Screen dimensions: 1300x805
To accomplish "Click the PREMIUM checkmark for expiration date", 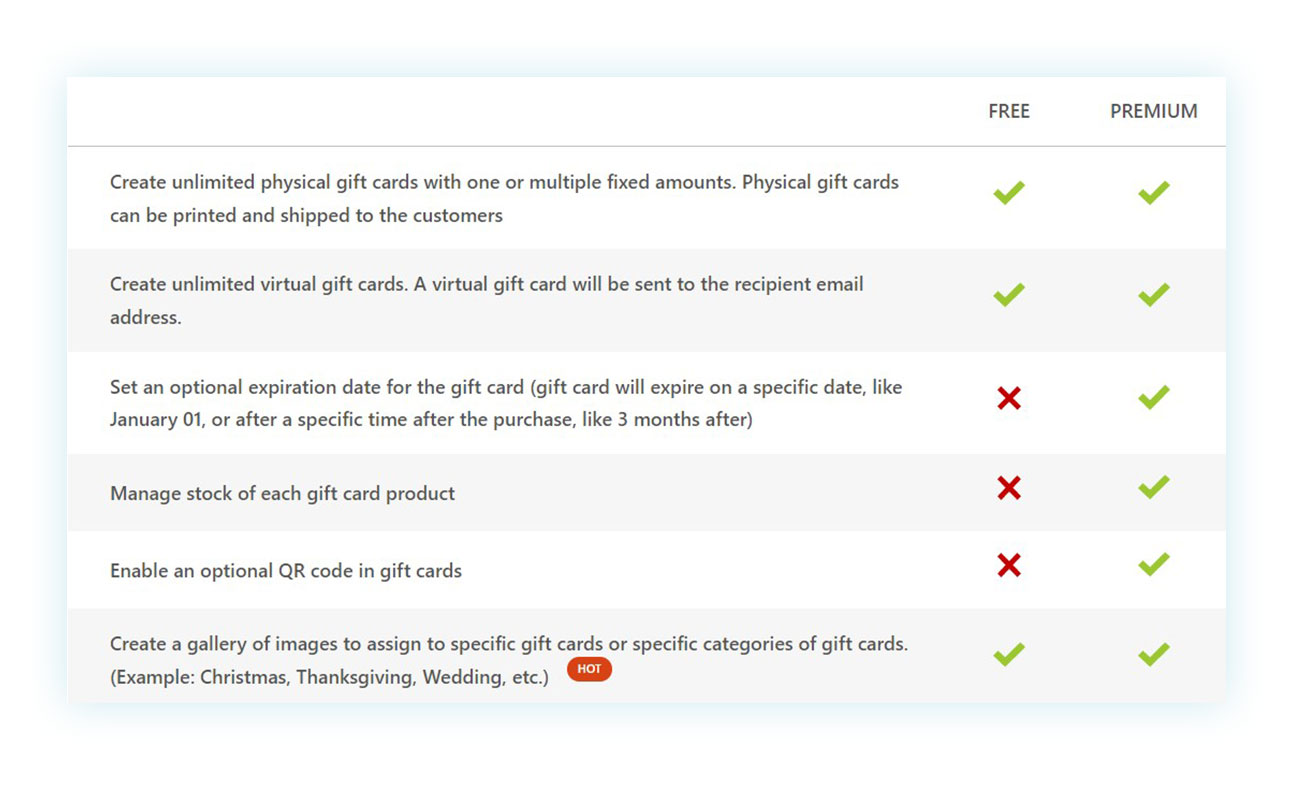I will coord(1154,397).
